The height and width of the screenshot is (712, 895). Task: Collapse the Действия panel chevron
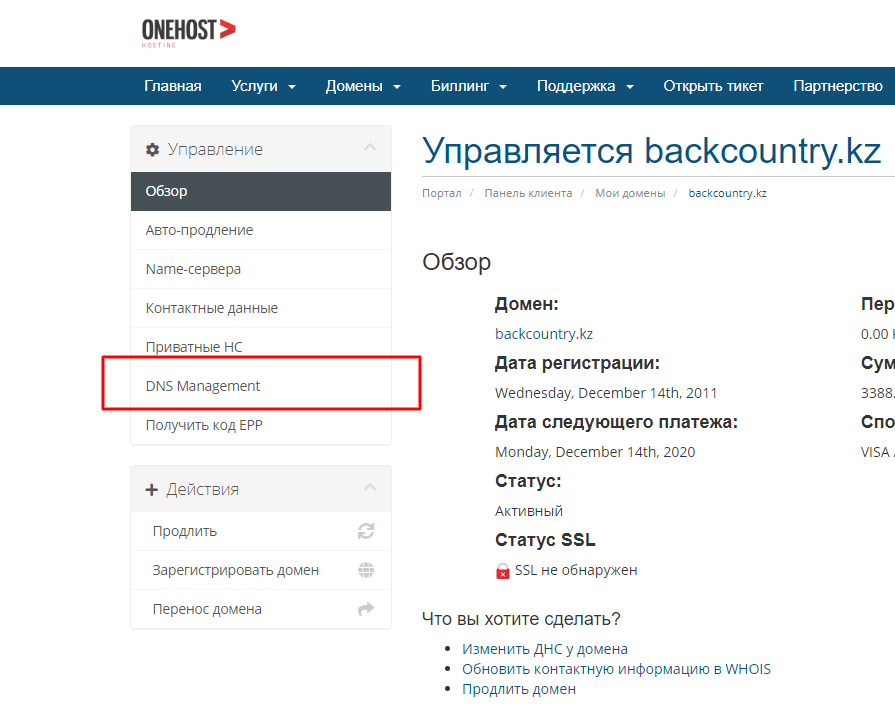[x=370, y=488]
